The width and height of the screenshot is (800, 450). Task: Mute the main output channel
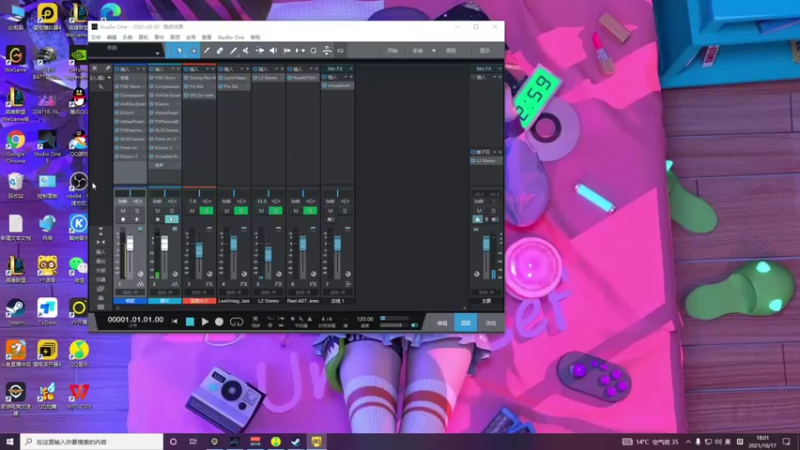(x=479, y=211)
